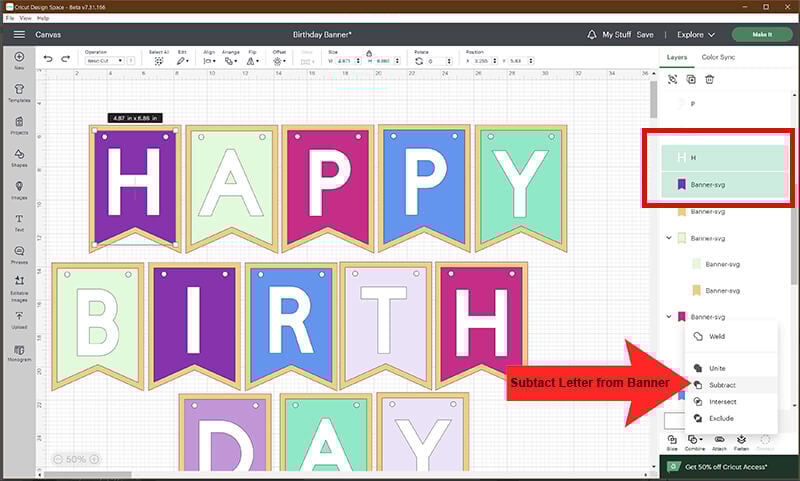Select the purple H banner on canvas
This screenshot has width=800, height=481.
135,188
